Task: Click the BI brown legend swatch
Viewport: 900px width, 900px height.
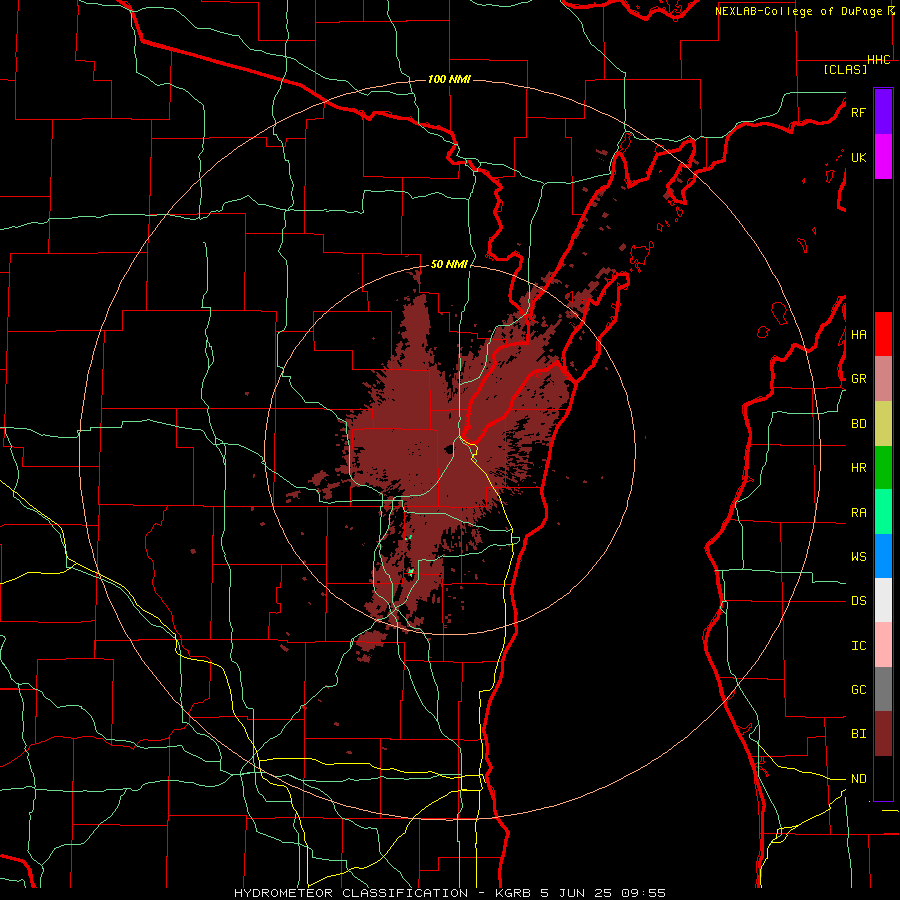Action: click(x=883, y=734)
